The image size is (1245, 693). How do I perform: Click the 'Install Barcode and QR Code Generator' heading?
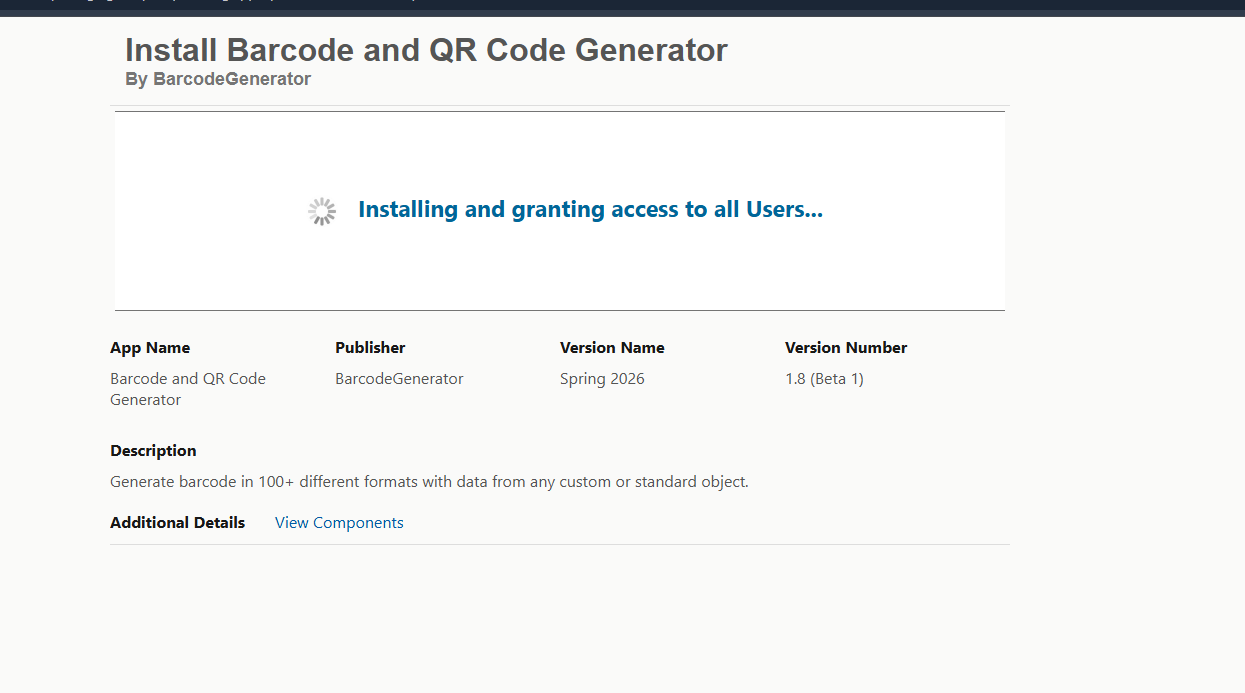(x=426, y=50)
